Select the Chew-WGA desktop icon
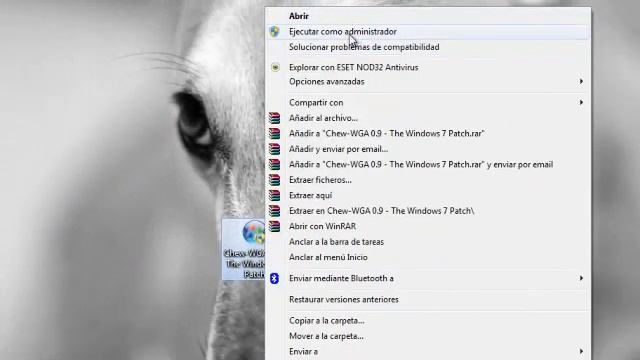 click(x=244, y=249)
